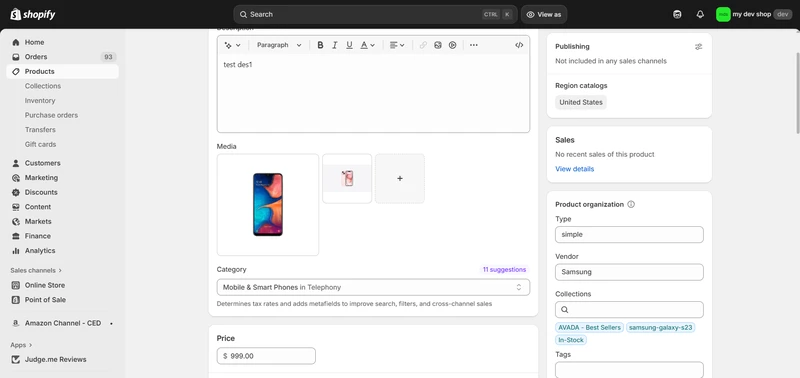Expand the Apps section

pyautogui.click(x=21, y=345)
